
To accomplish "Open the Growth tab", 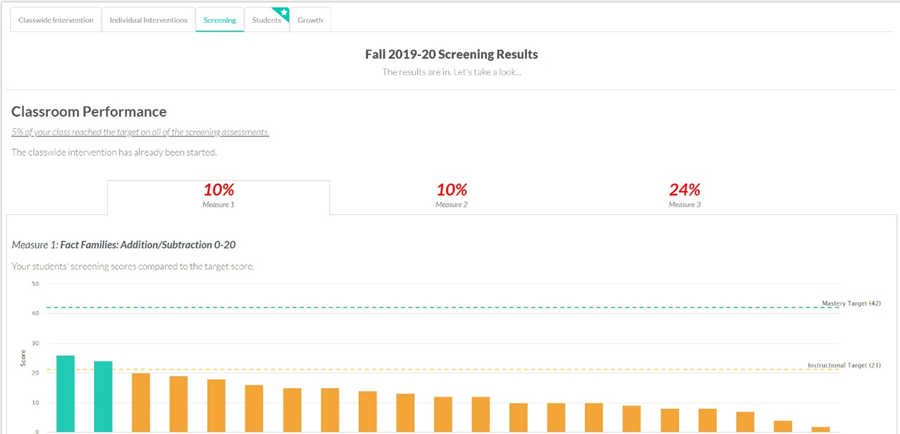I will coord(310,20).
